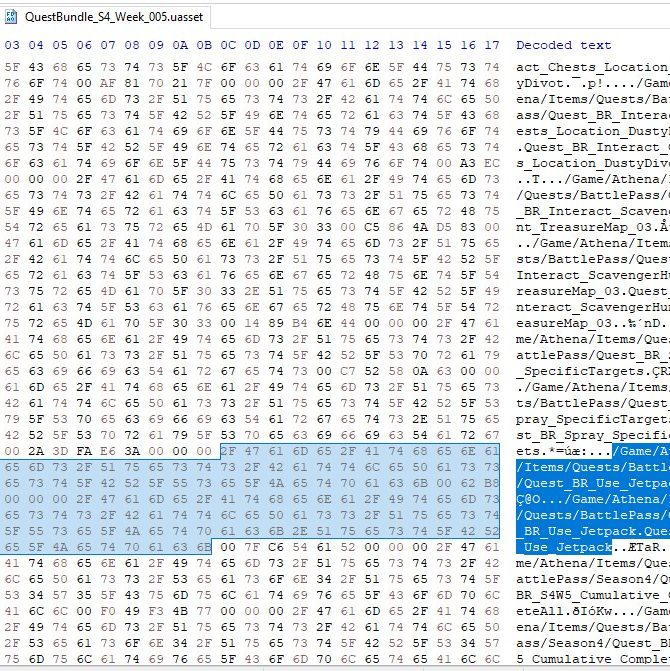Viewport: 670px width, 671px height.
Task: Click decoded text 'Use_Jetpack' in last highlighted row
Action: [568, 547]
